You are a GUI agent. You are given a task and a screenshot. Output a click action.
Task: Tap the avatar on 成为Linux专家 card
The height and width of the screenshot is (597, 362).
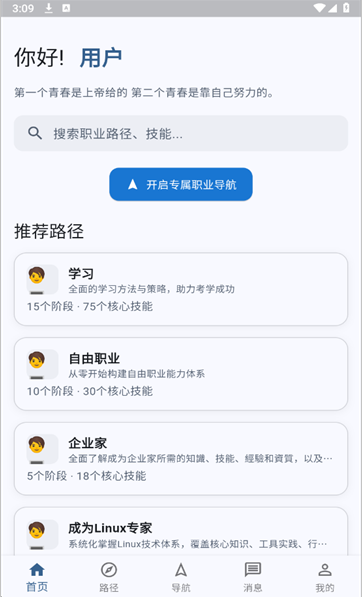click(x=42, y=534)
